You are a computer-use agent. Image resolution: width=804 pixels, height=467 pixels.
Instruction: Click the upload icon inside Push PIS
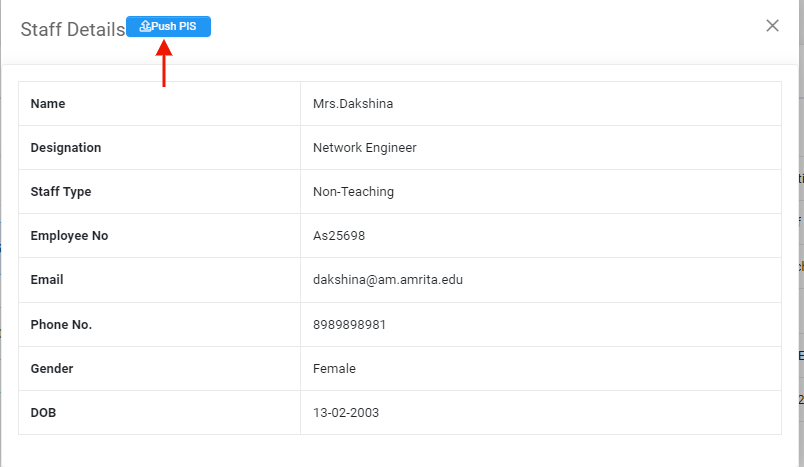[145, 27]
